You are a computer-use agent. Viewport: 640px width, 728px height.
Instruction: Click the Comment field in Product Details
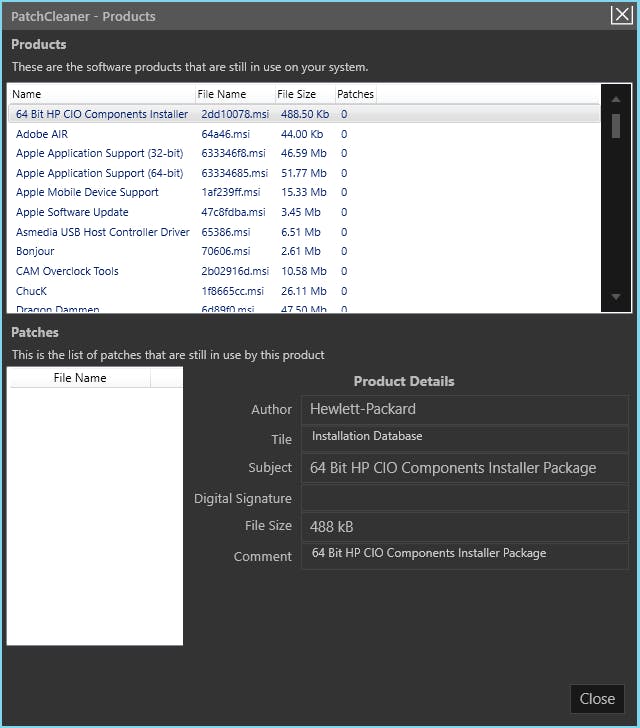tap(465, 556)
